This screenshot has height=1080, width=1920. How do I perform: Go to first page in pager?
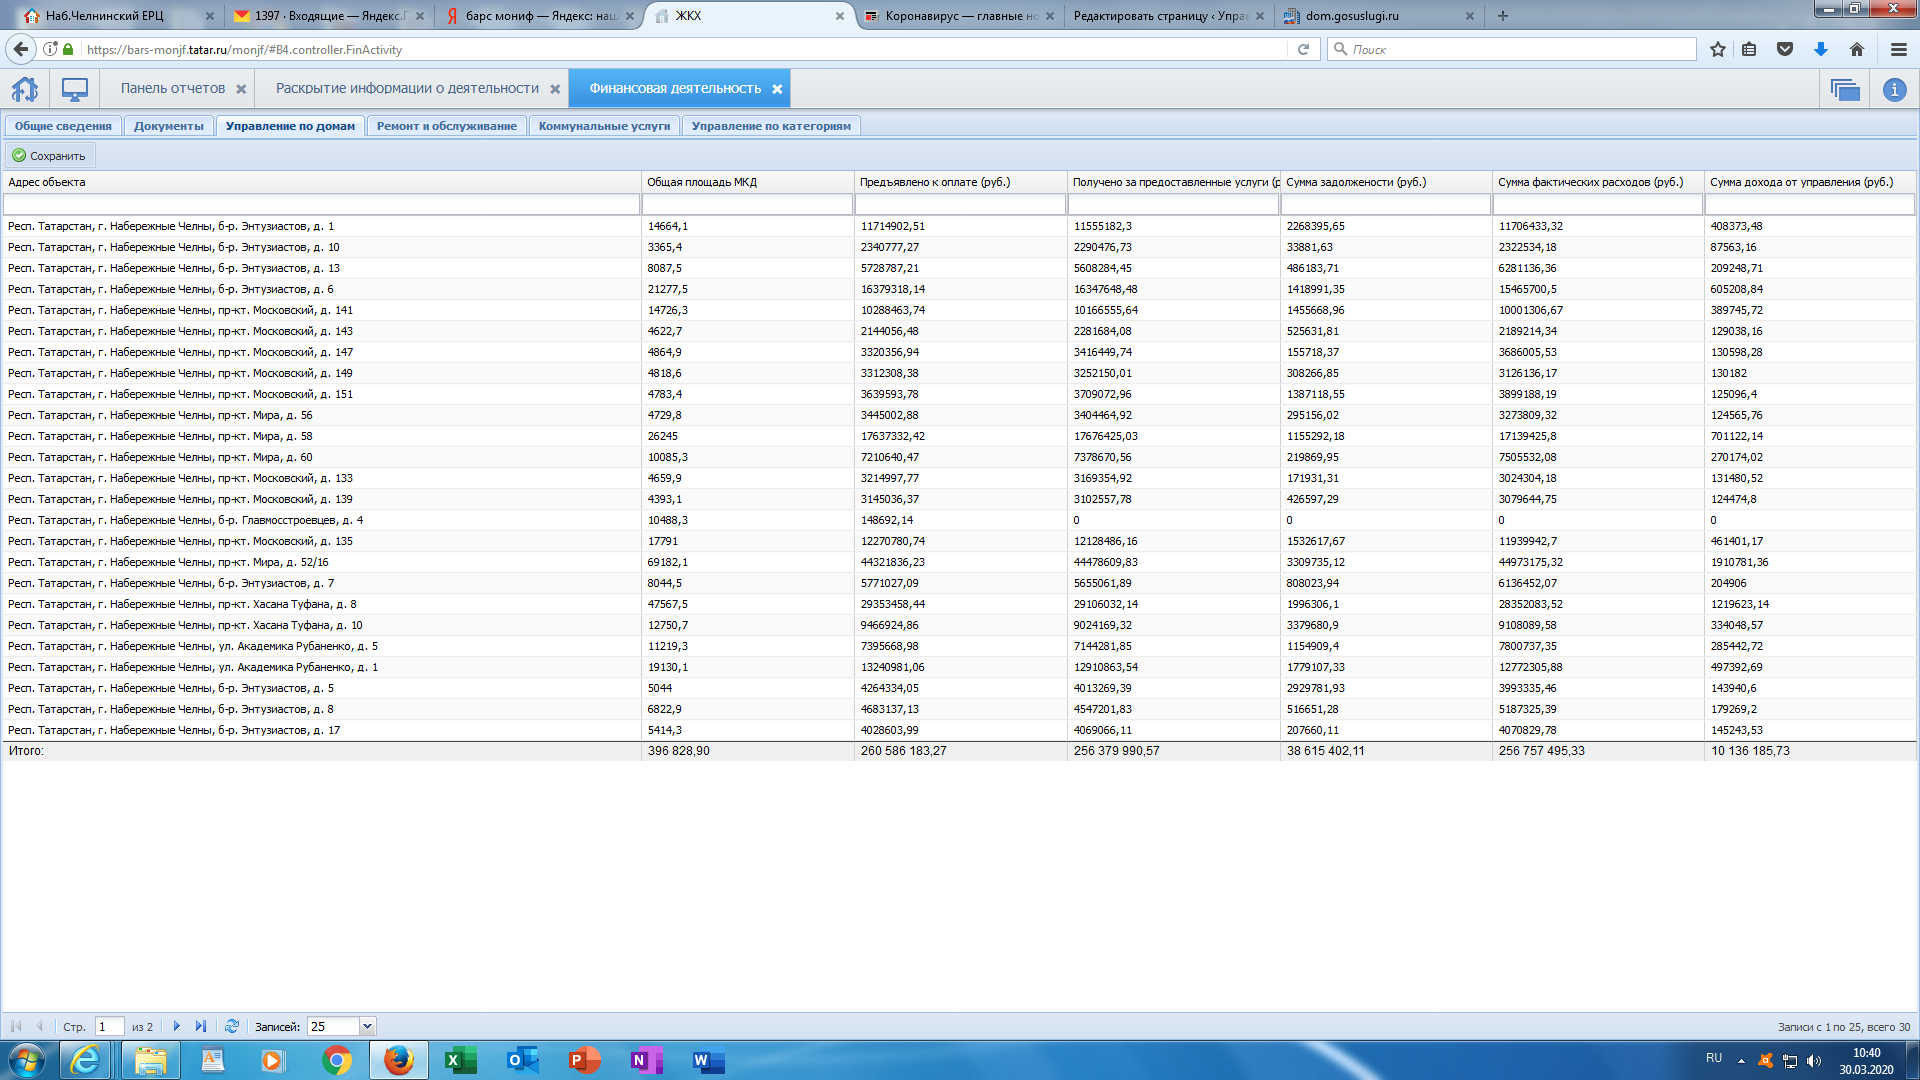(16, 1026)
